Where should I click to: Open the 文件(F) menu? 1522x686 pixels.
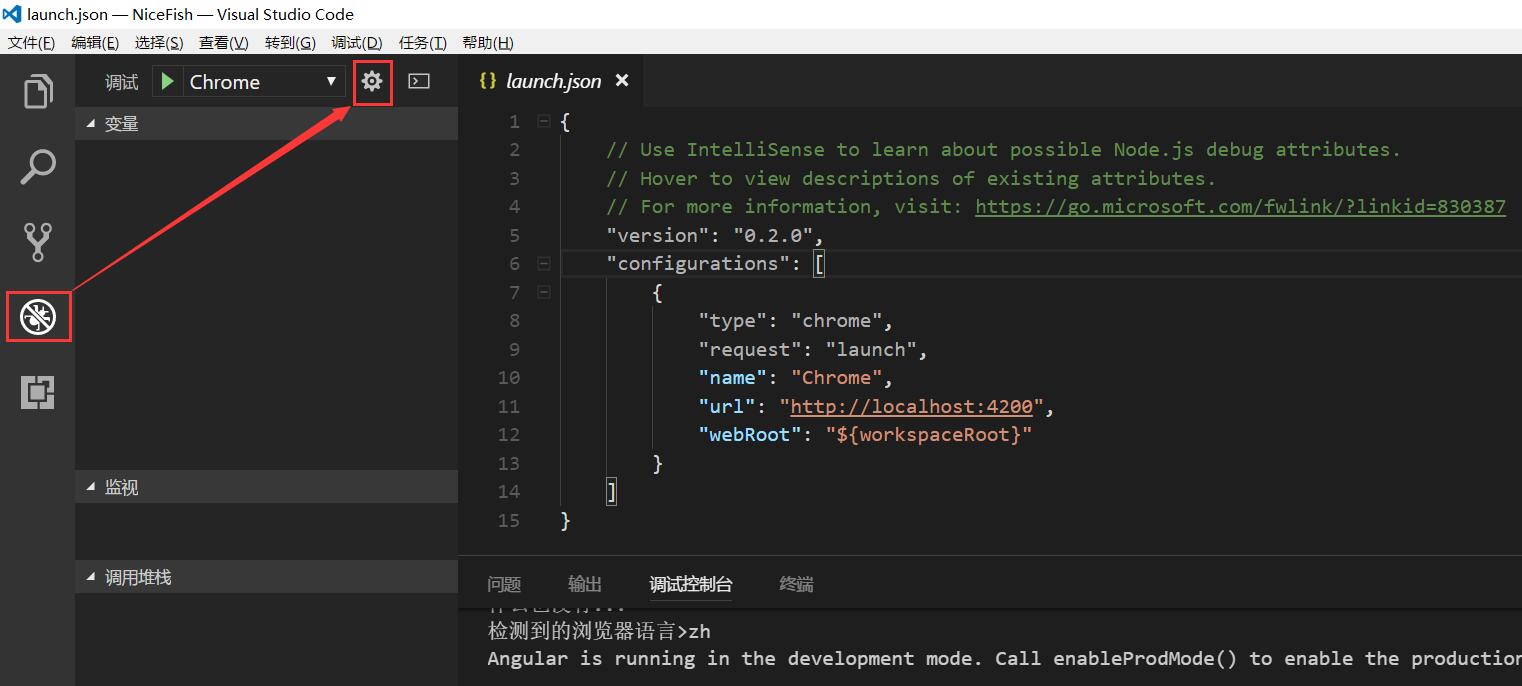[31, 42]
